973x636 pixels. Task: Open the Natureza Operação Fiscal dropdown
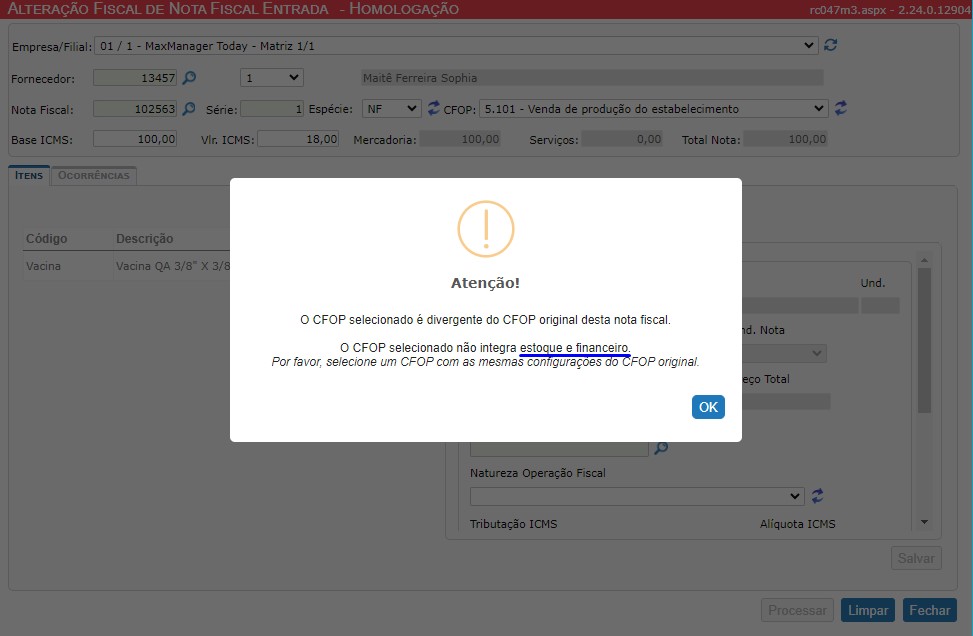(637, 496)
